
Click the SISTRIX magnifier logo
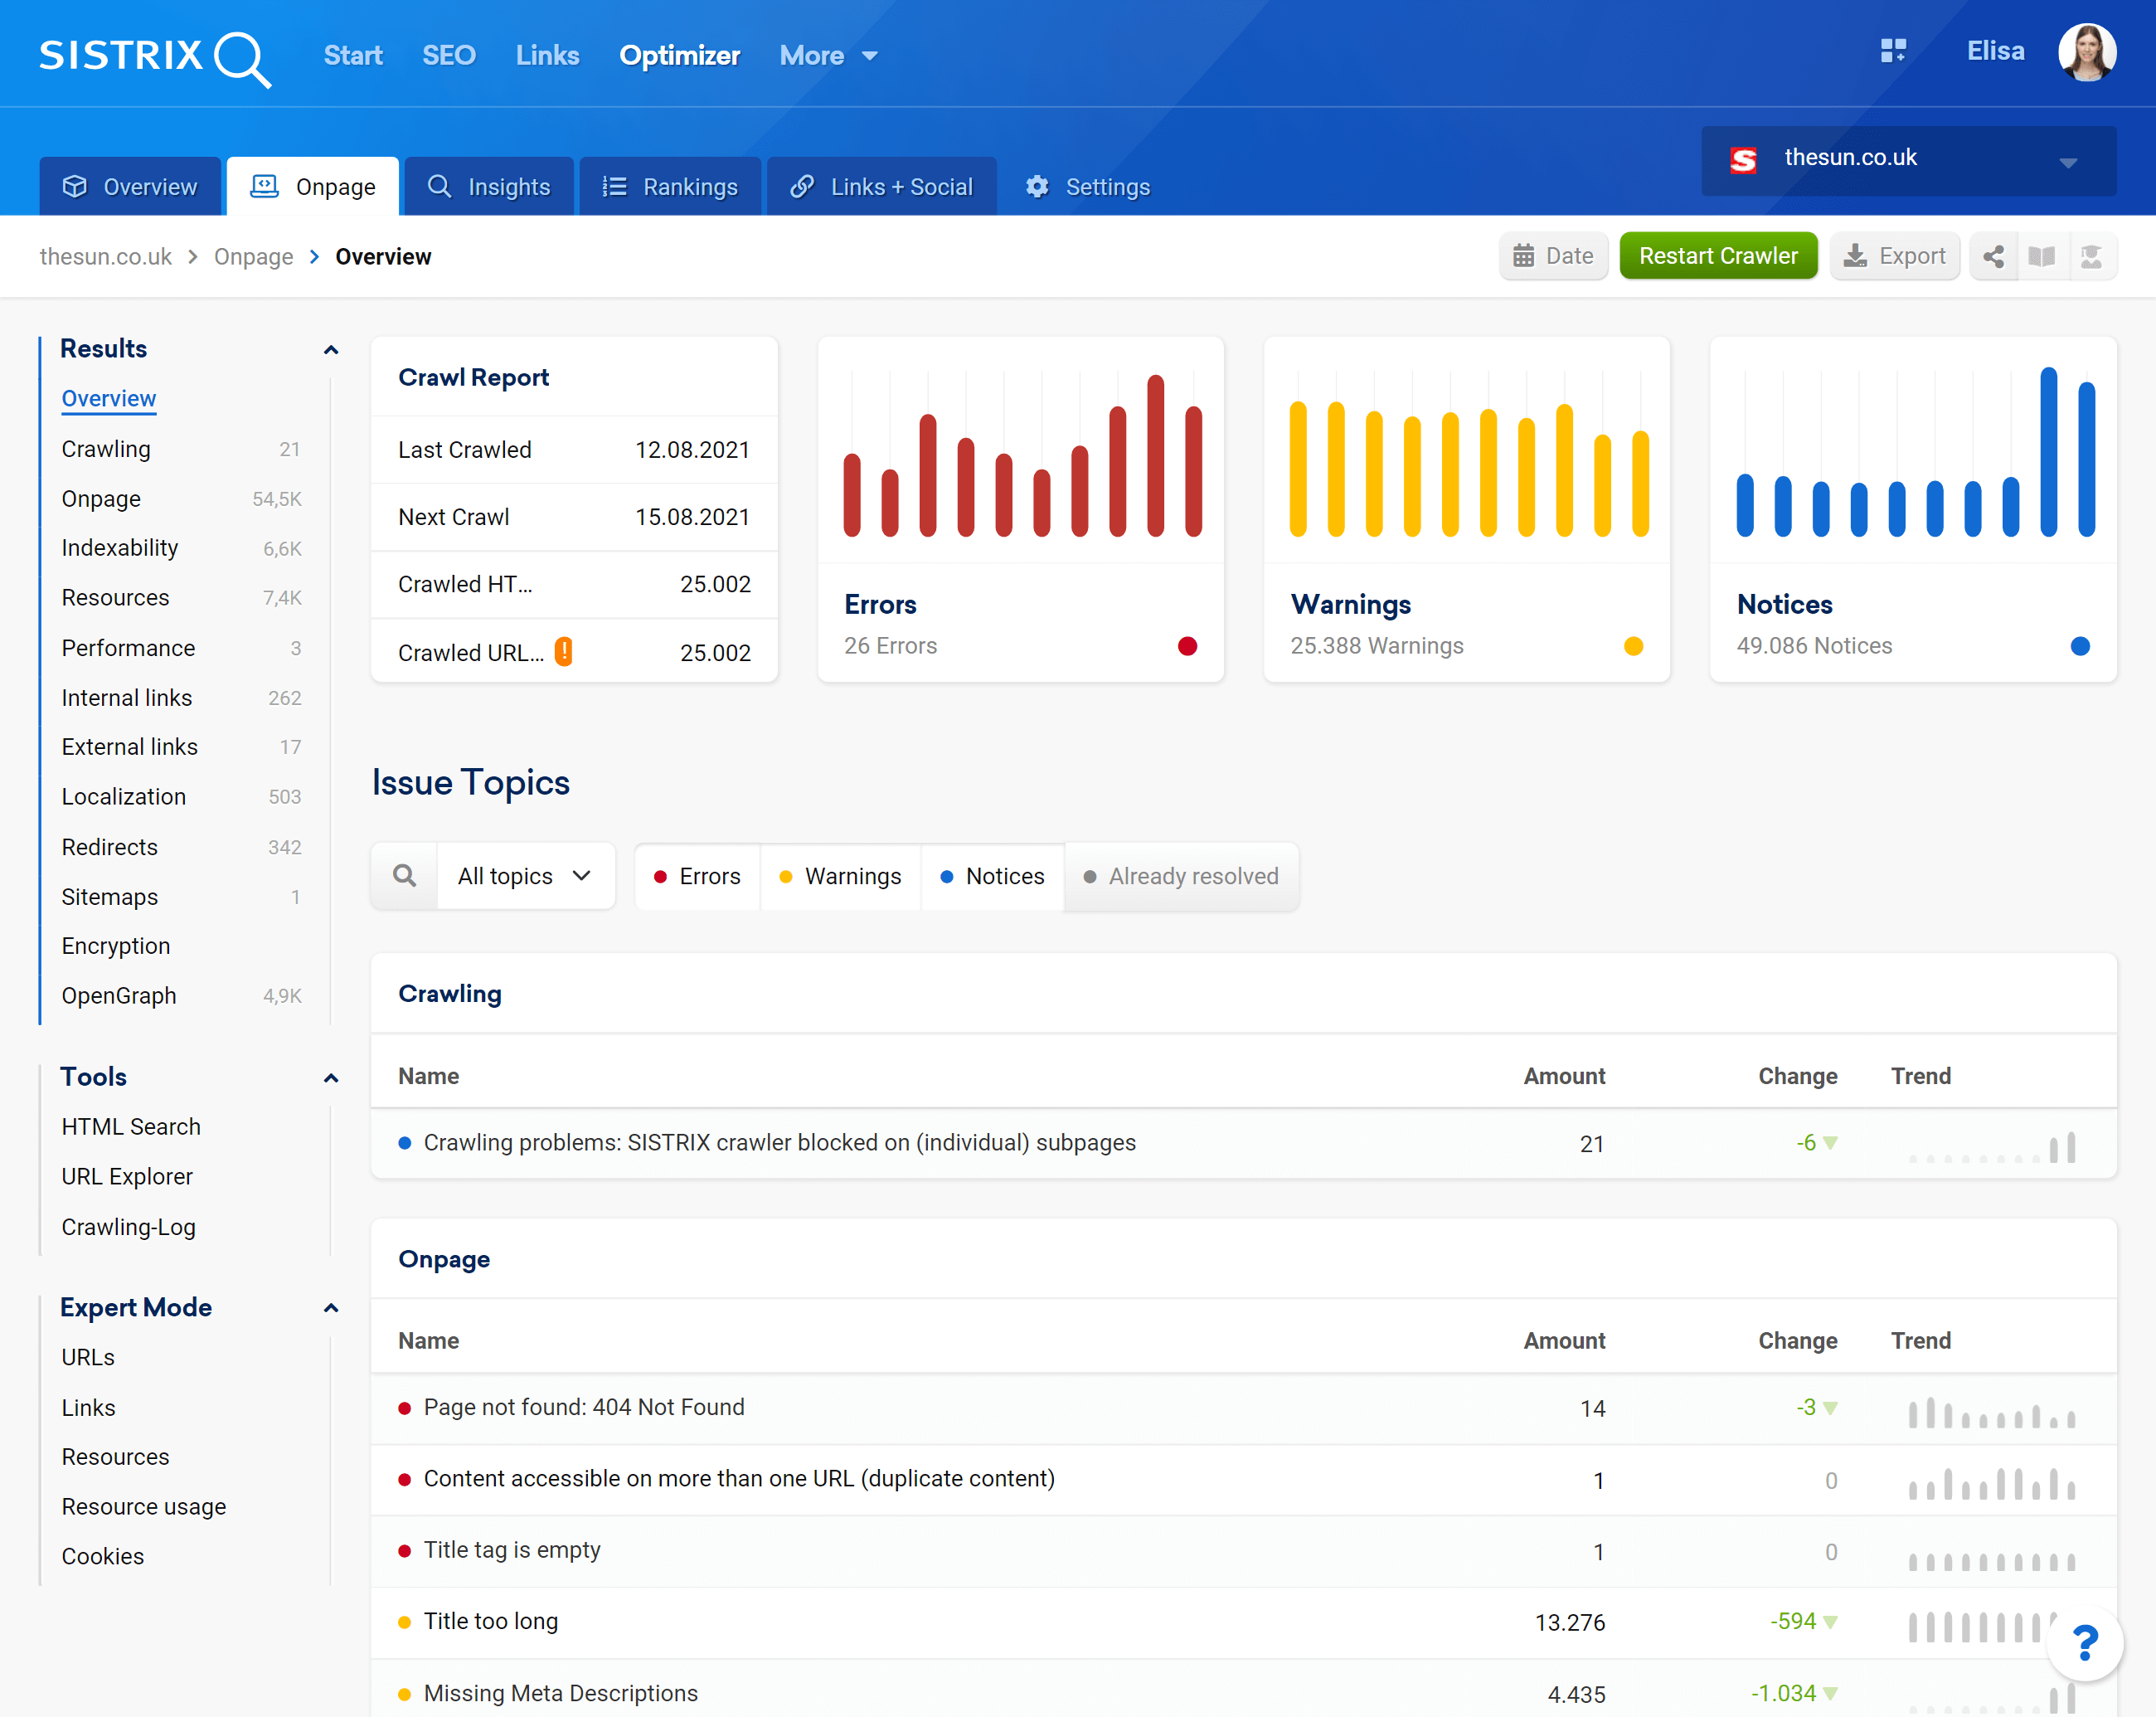(154, 57)
